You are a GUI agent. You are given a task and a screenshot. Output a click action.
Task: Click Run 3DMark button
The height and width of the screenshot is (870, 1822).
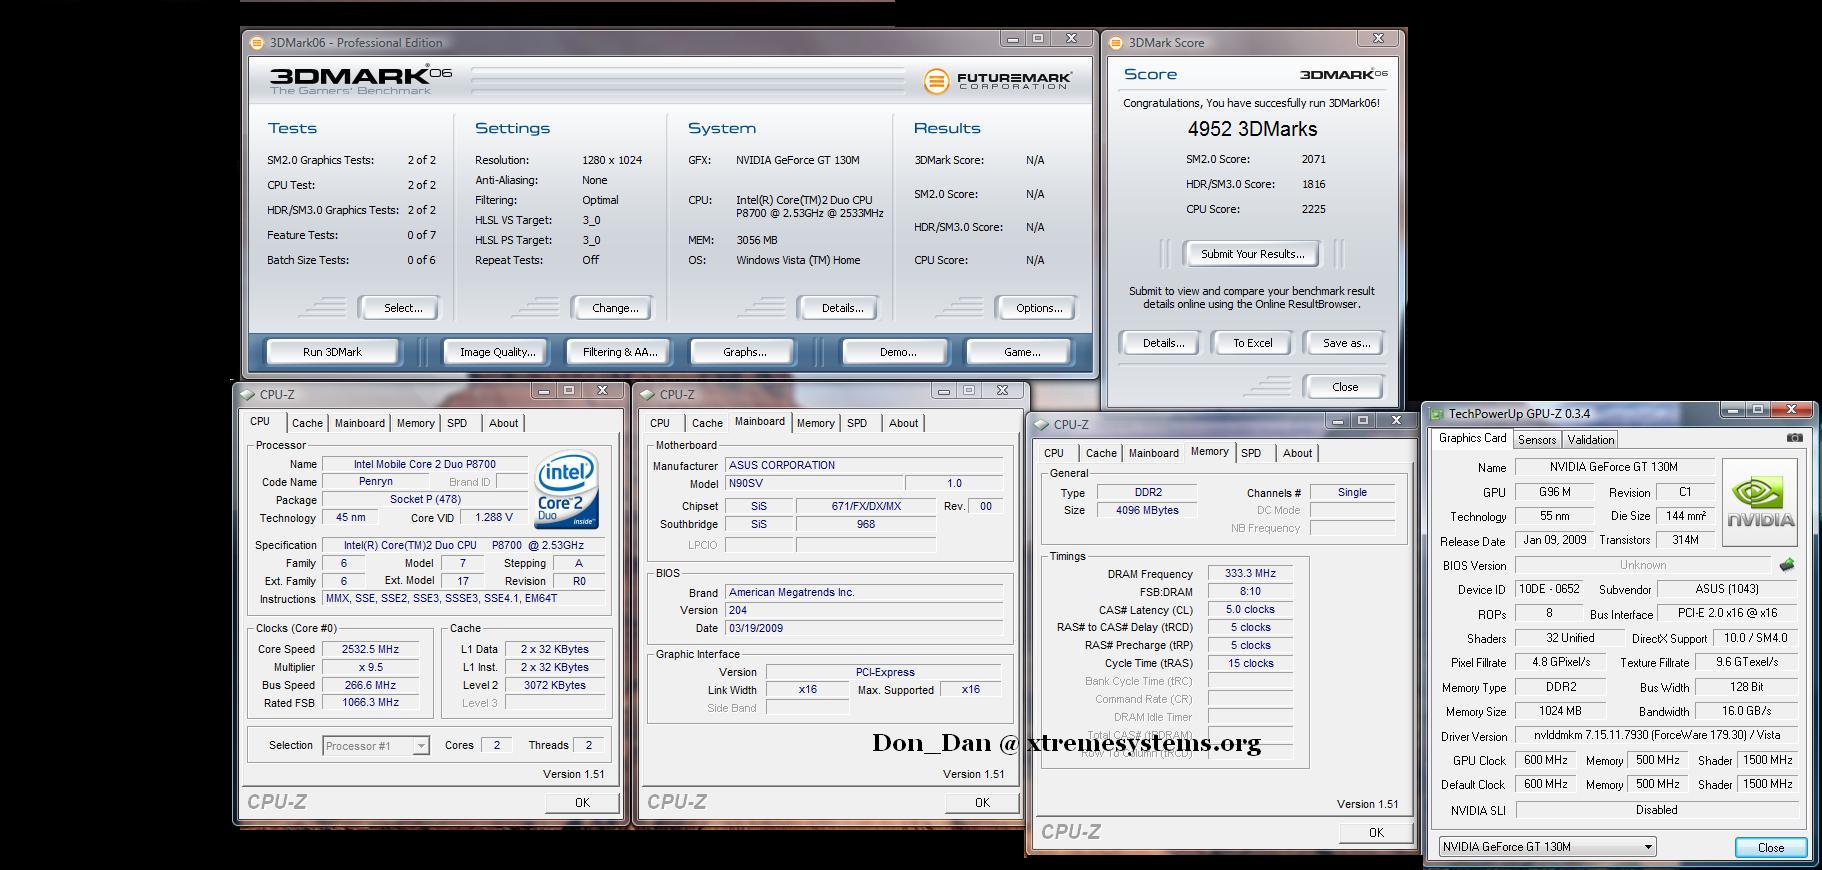[332, 352]
